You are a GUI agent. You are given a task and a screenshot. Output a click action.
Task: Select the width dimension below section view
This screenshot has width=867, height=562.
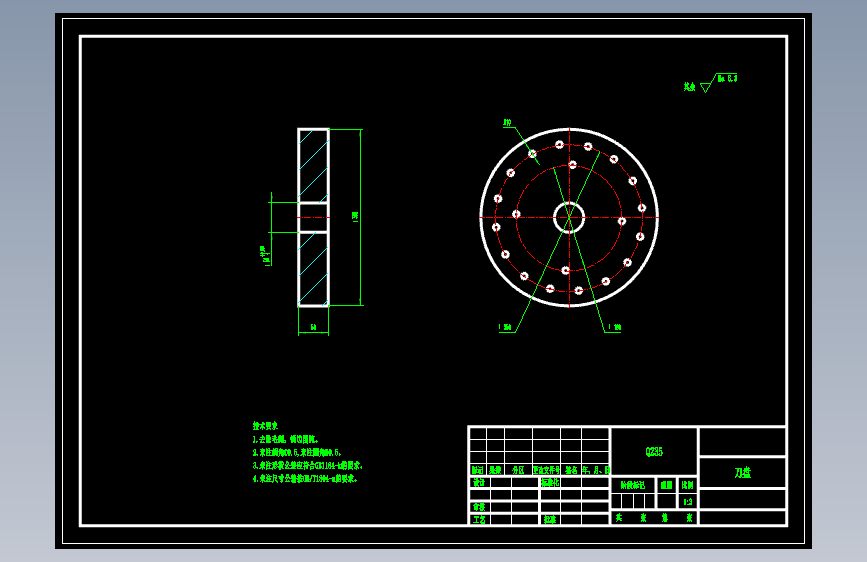[313, 327]
